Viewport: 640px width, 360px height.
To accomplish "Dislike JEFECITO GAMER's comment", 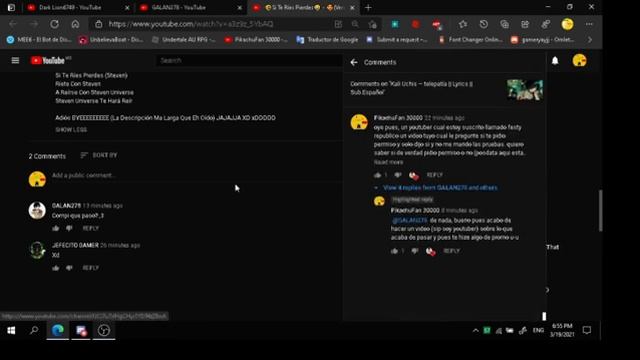I will (x=69, y=268).
